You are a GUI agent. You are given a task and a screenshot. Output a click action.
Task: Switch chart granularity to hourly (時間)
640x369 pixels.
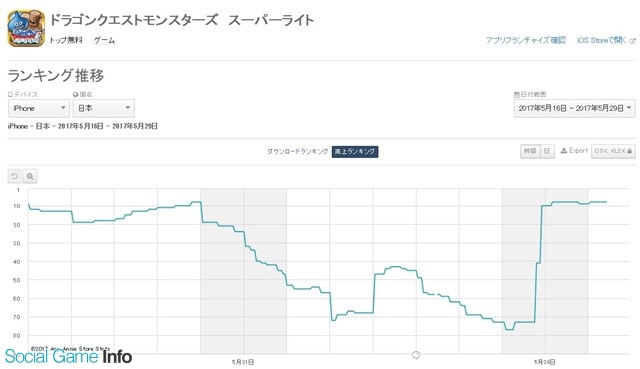coord(530,151)
